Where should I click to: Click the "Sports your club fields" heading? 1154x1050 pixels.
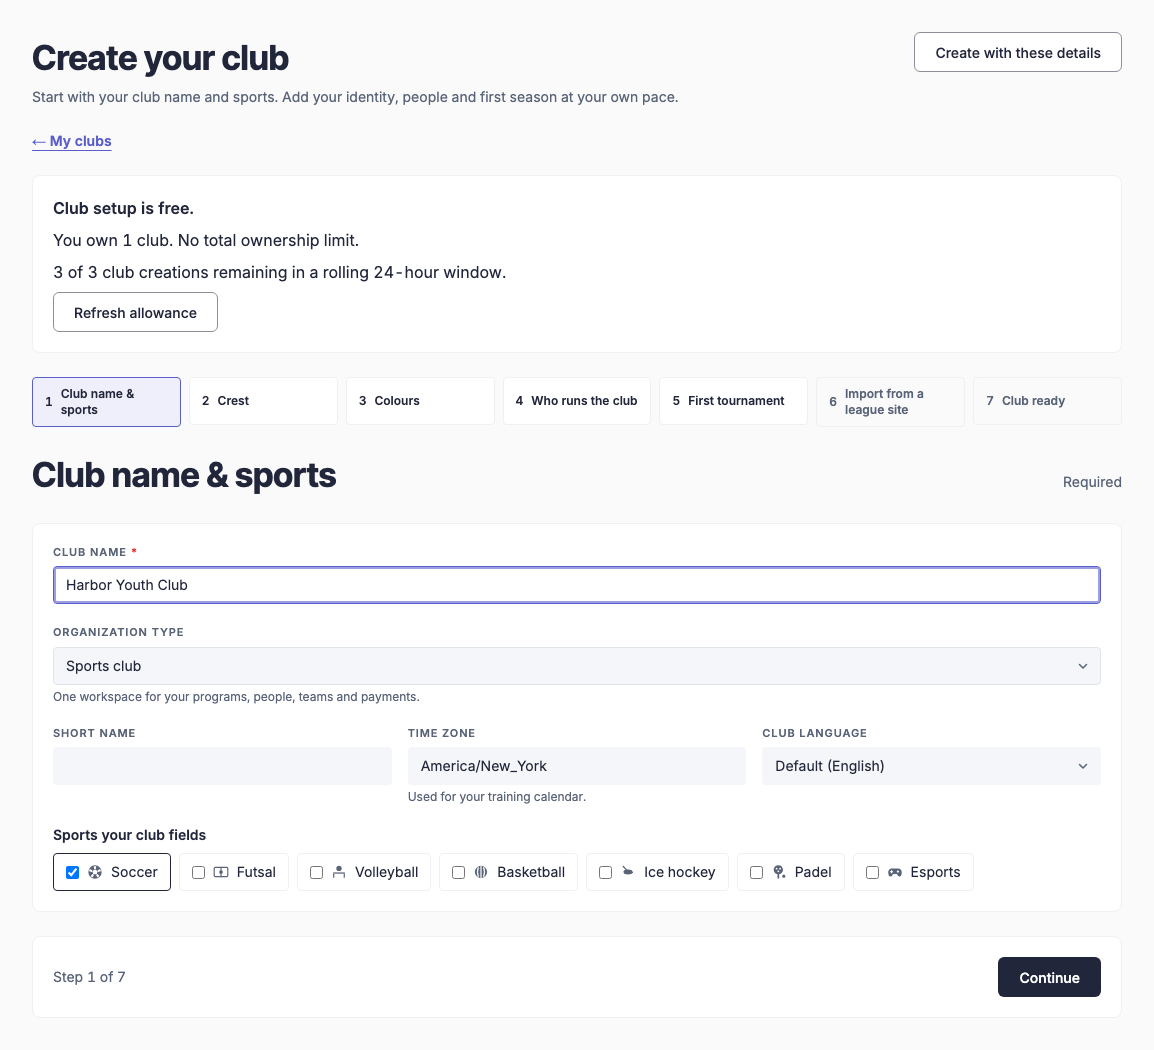tap(130, 835)
